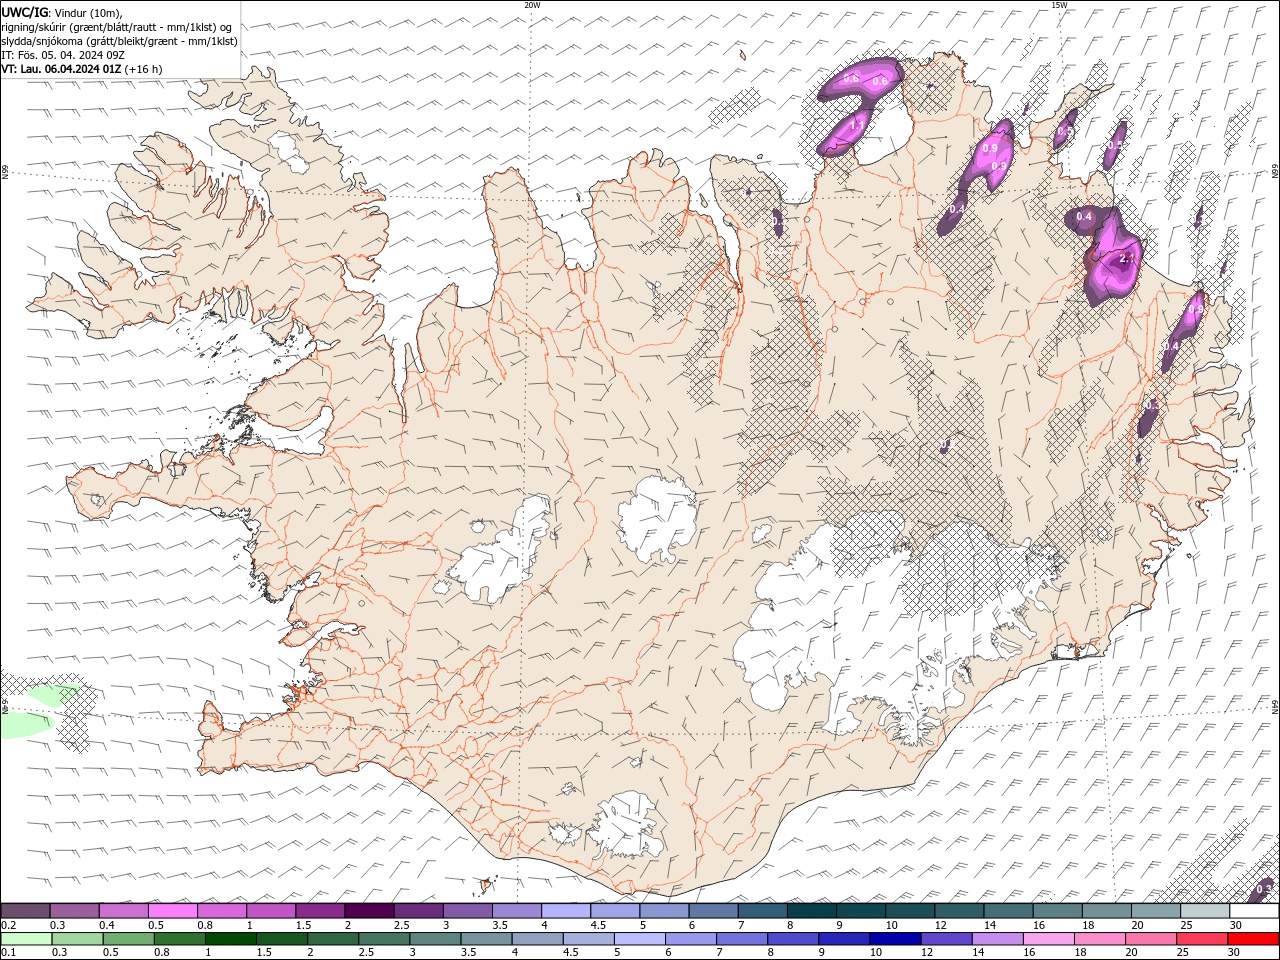Click the "Vindur (10m)" label in header
Image resolution: width=1280 pixels, height=960 pixels.
point(87,12)
